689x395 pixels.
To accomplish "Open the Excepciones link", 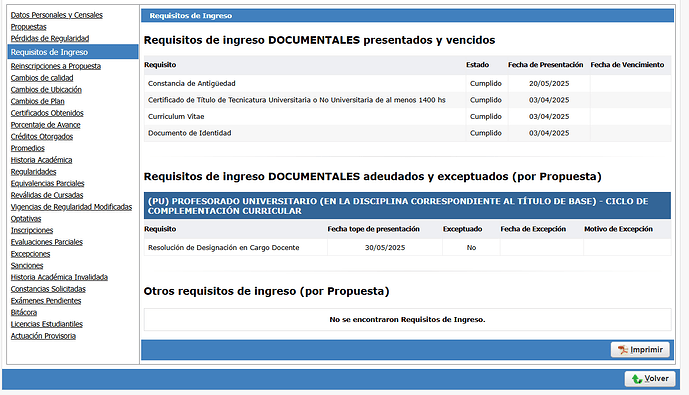I will pyautogui.click(x=30, y=254).
